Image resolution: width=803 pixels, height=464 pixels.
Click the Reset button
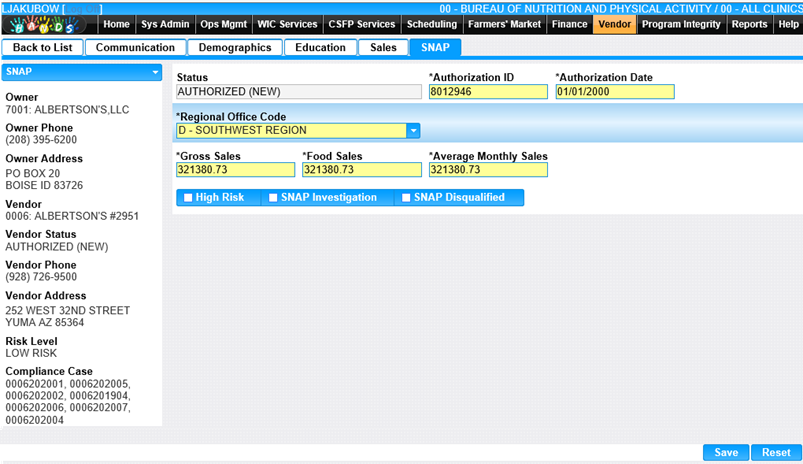point(776,452)
